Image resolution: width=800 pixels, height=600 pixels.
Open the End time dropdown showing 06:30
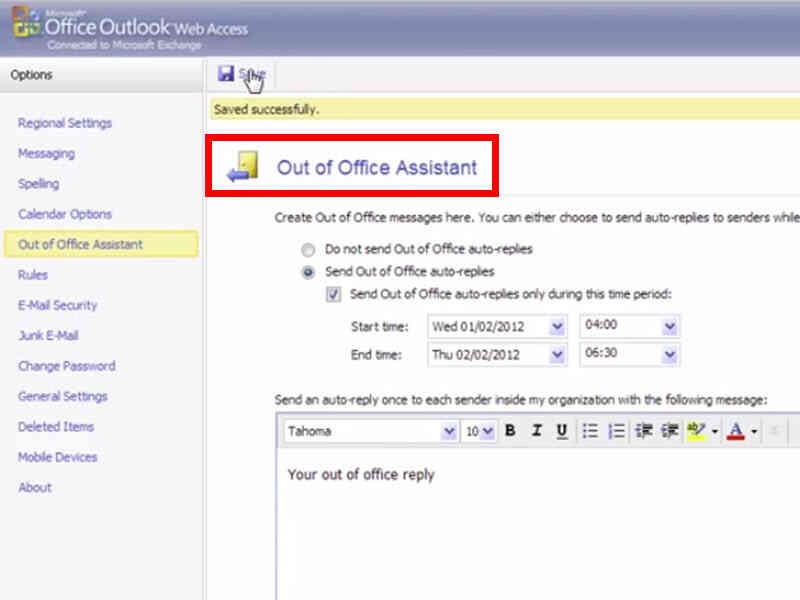[x=670, y=354]
